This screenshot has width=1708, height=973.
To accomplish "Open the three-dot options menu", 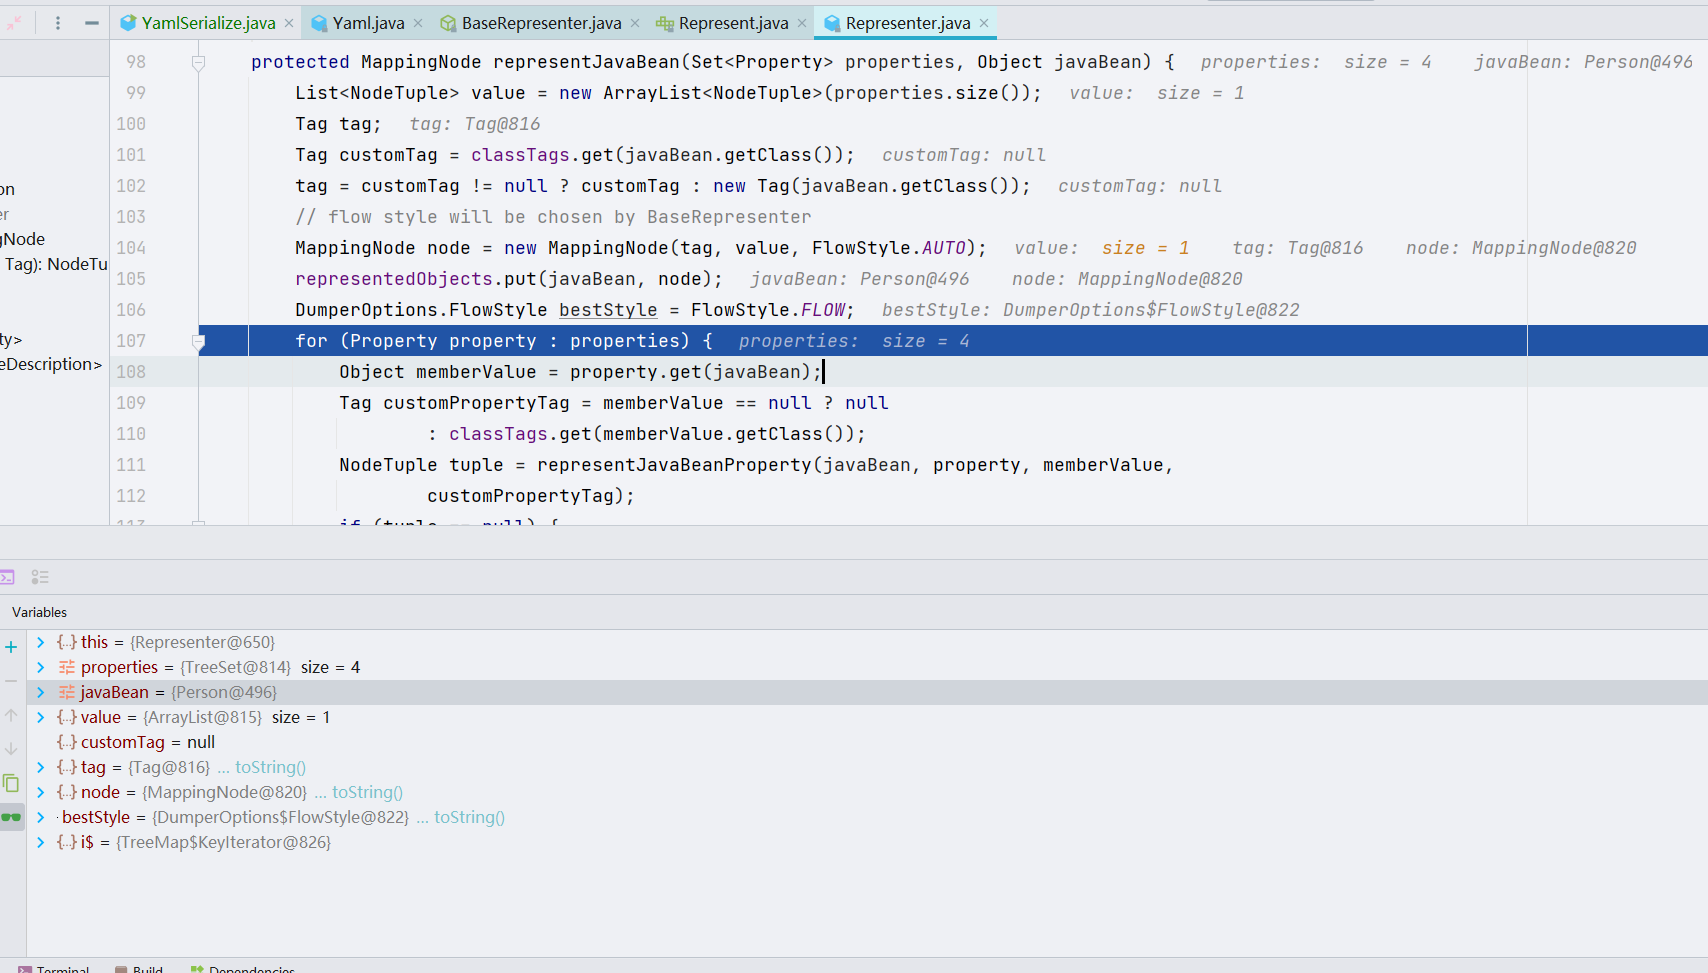I will (58, 23).
